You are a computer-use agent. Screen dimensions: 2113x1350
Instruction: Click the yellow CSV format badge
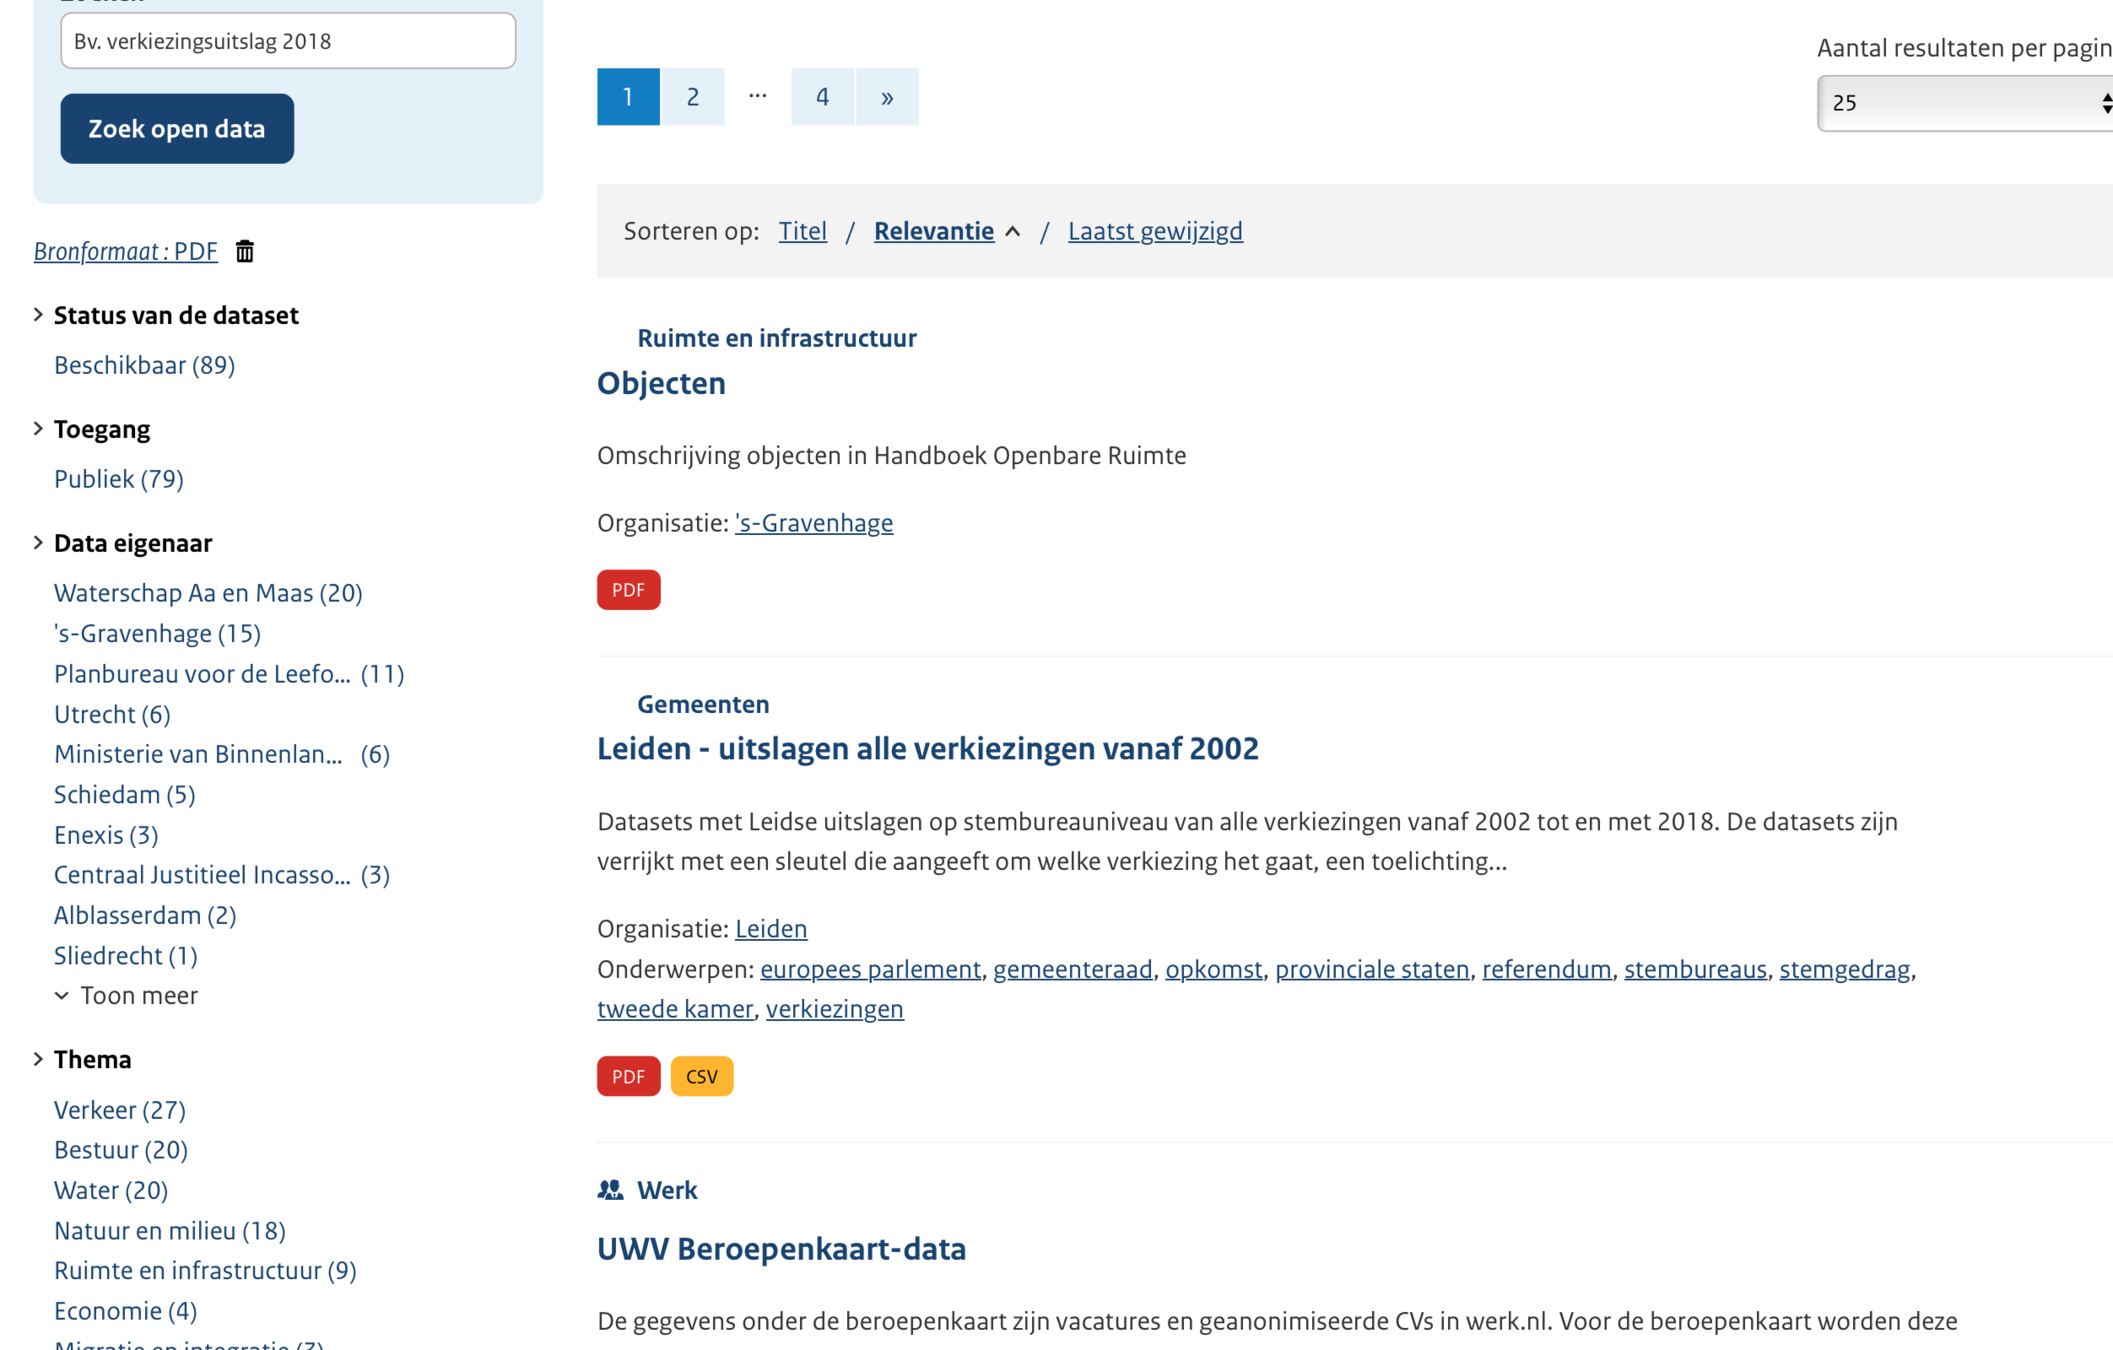pos(701,1076)
